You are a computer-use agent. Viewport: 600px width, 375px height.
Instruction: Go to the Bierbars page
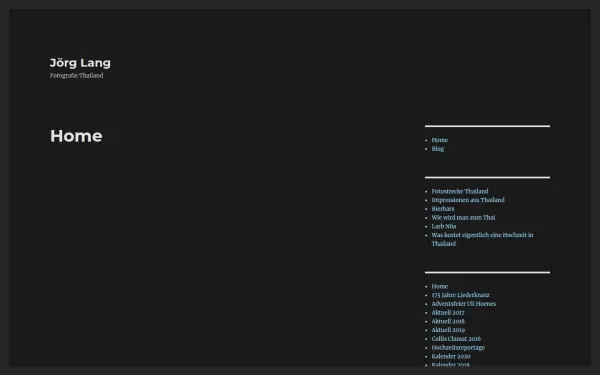pyautogui.click(x=443, y=209)
